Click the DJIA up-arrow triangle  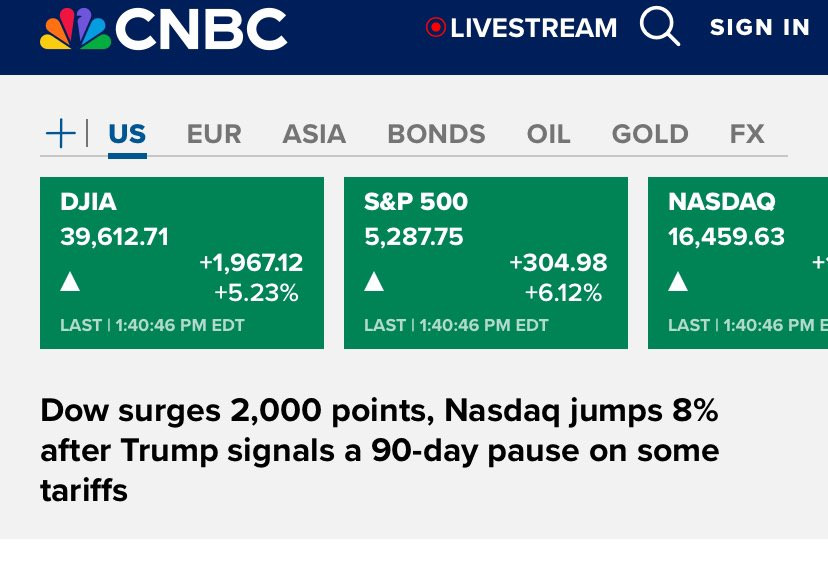(x=70, y=281)
